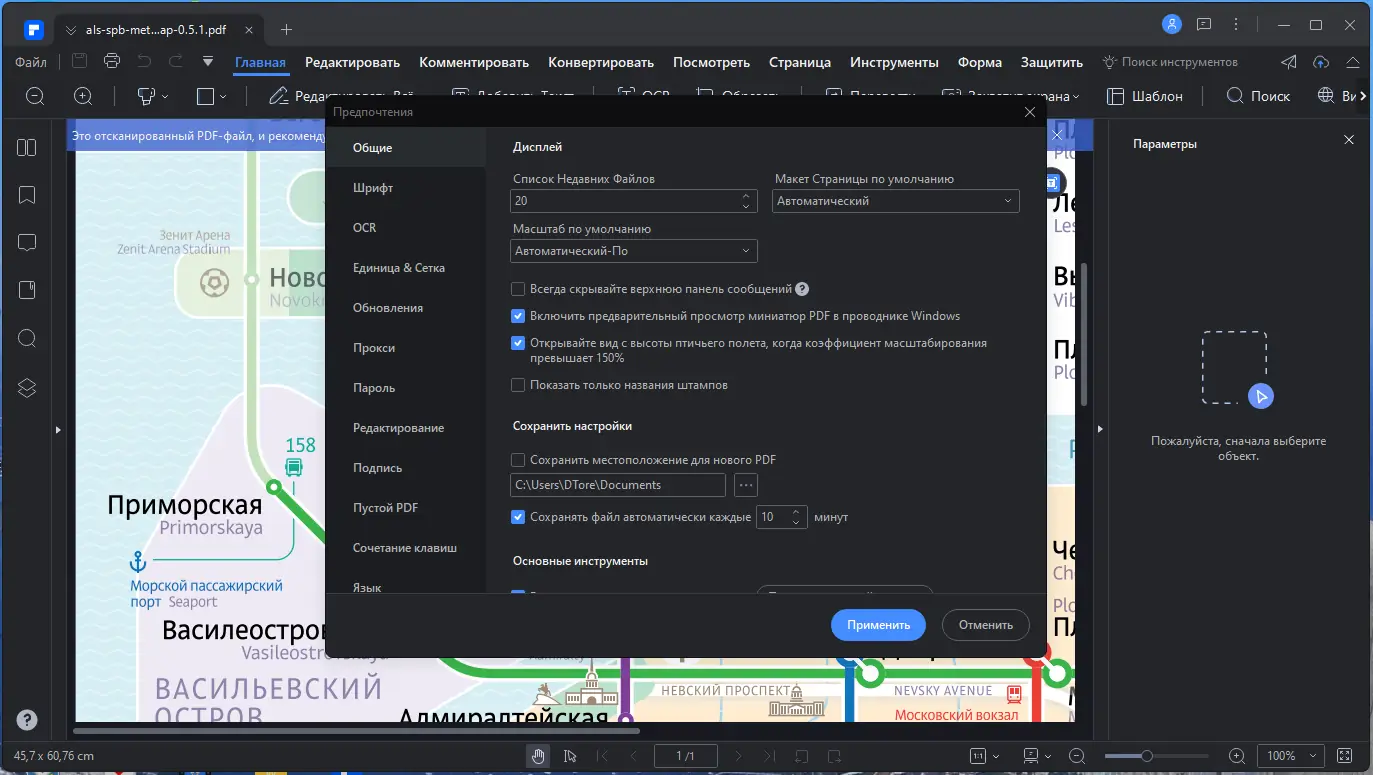Open the comments panel in left sidebar
The image size is (1373, 775).
point(27,242)
